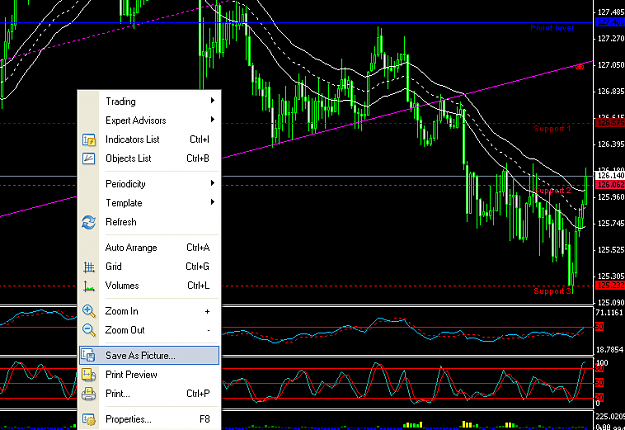
Task: Choose Save As Picture... menu item
Action: 149,355
